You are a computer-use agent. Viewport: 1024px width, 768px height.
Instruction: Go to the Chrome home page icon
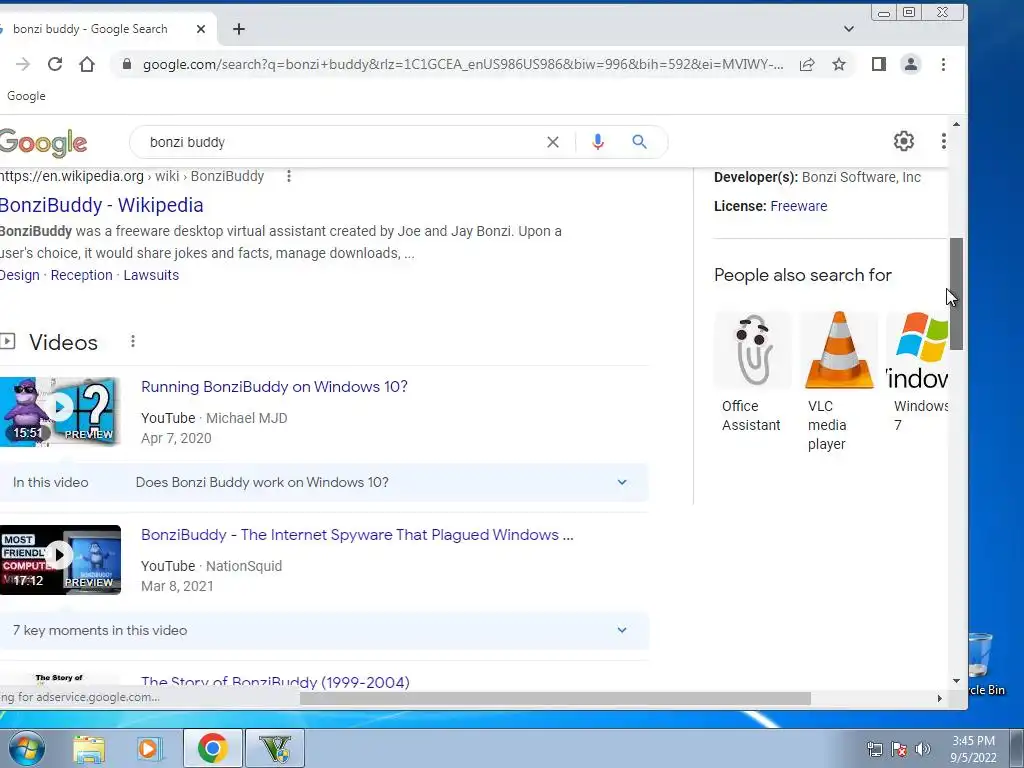coord(87,64)
